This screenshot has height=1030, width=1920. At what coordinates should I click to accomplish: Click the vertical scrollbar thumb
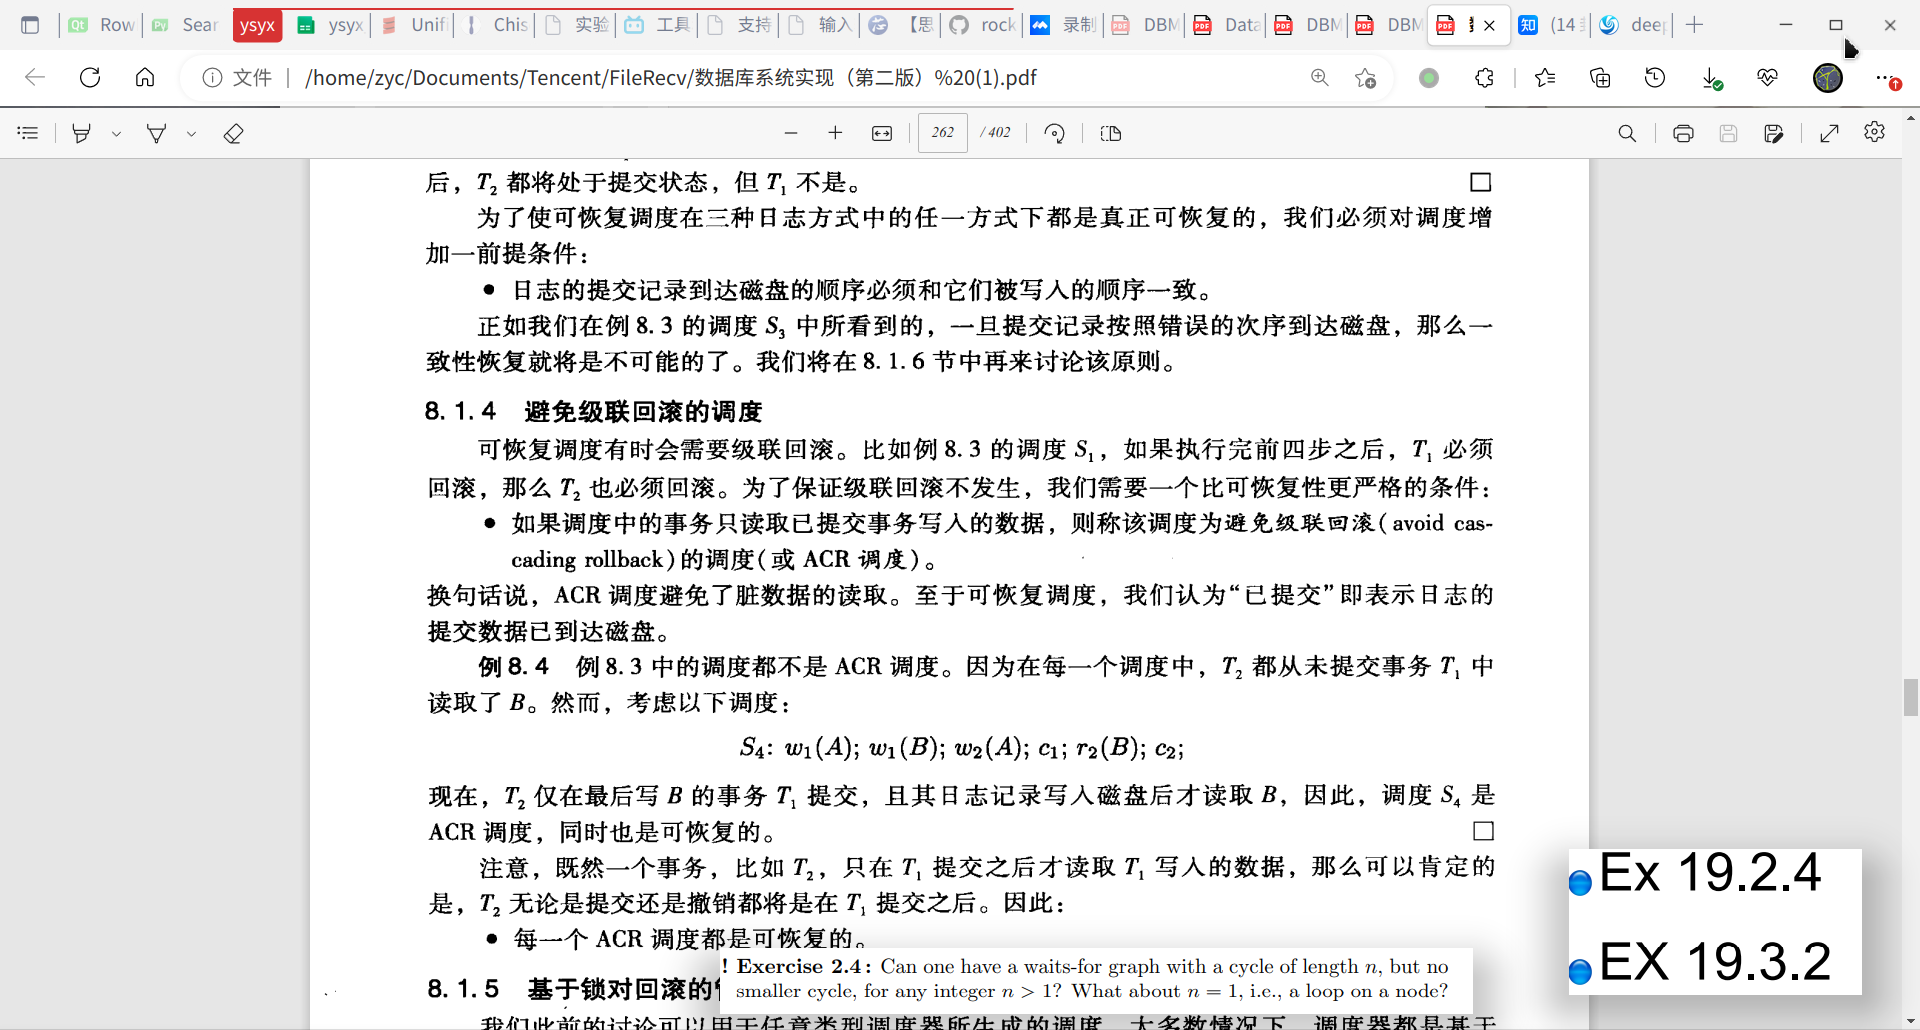click(1911, 697)
